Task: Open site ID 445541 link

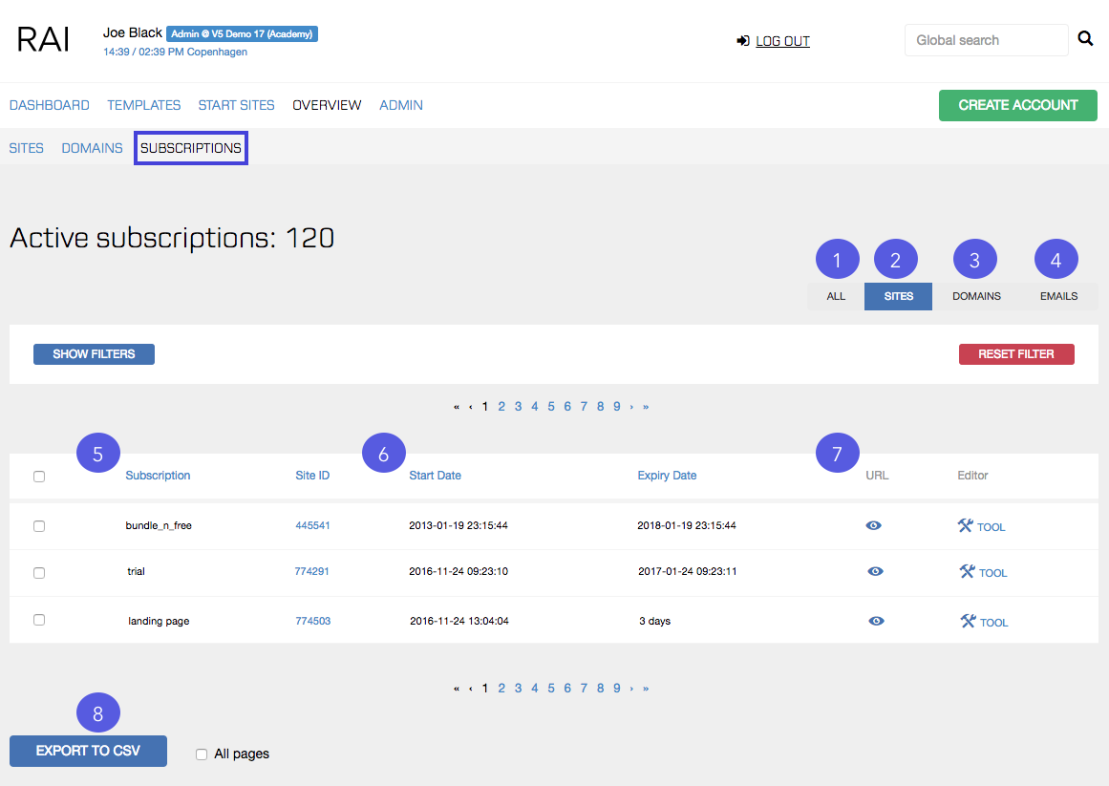Action: [313, 526]
